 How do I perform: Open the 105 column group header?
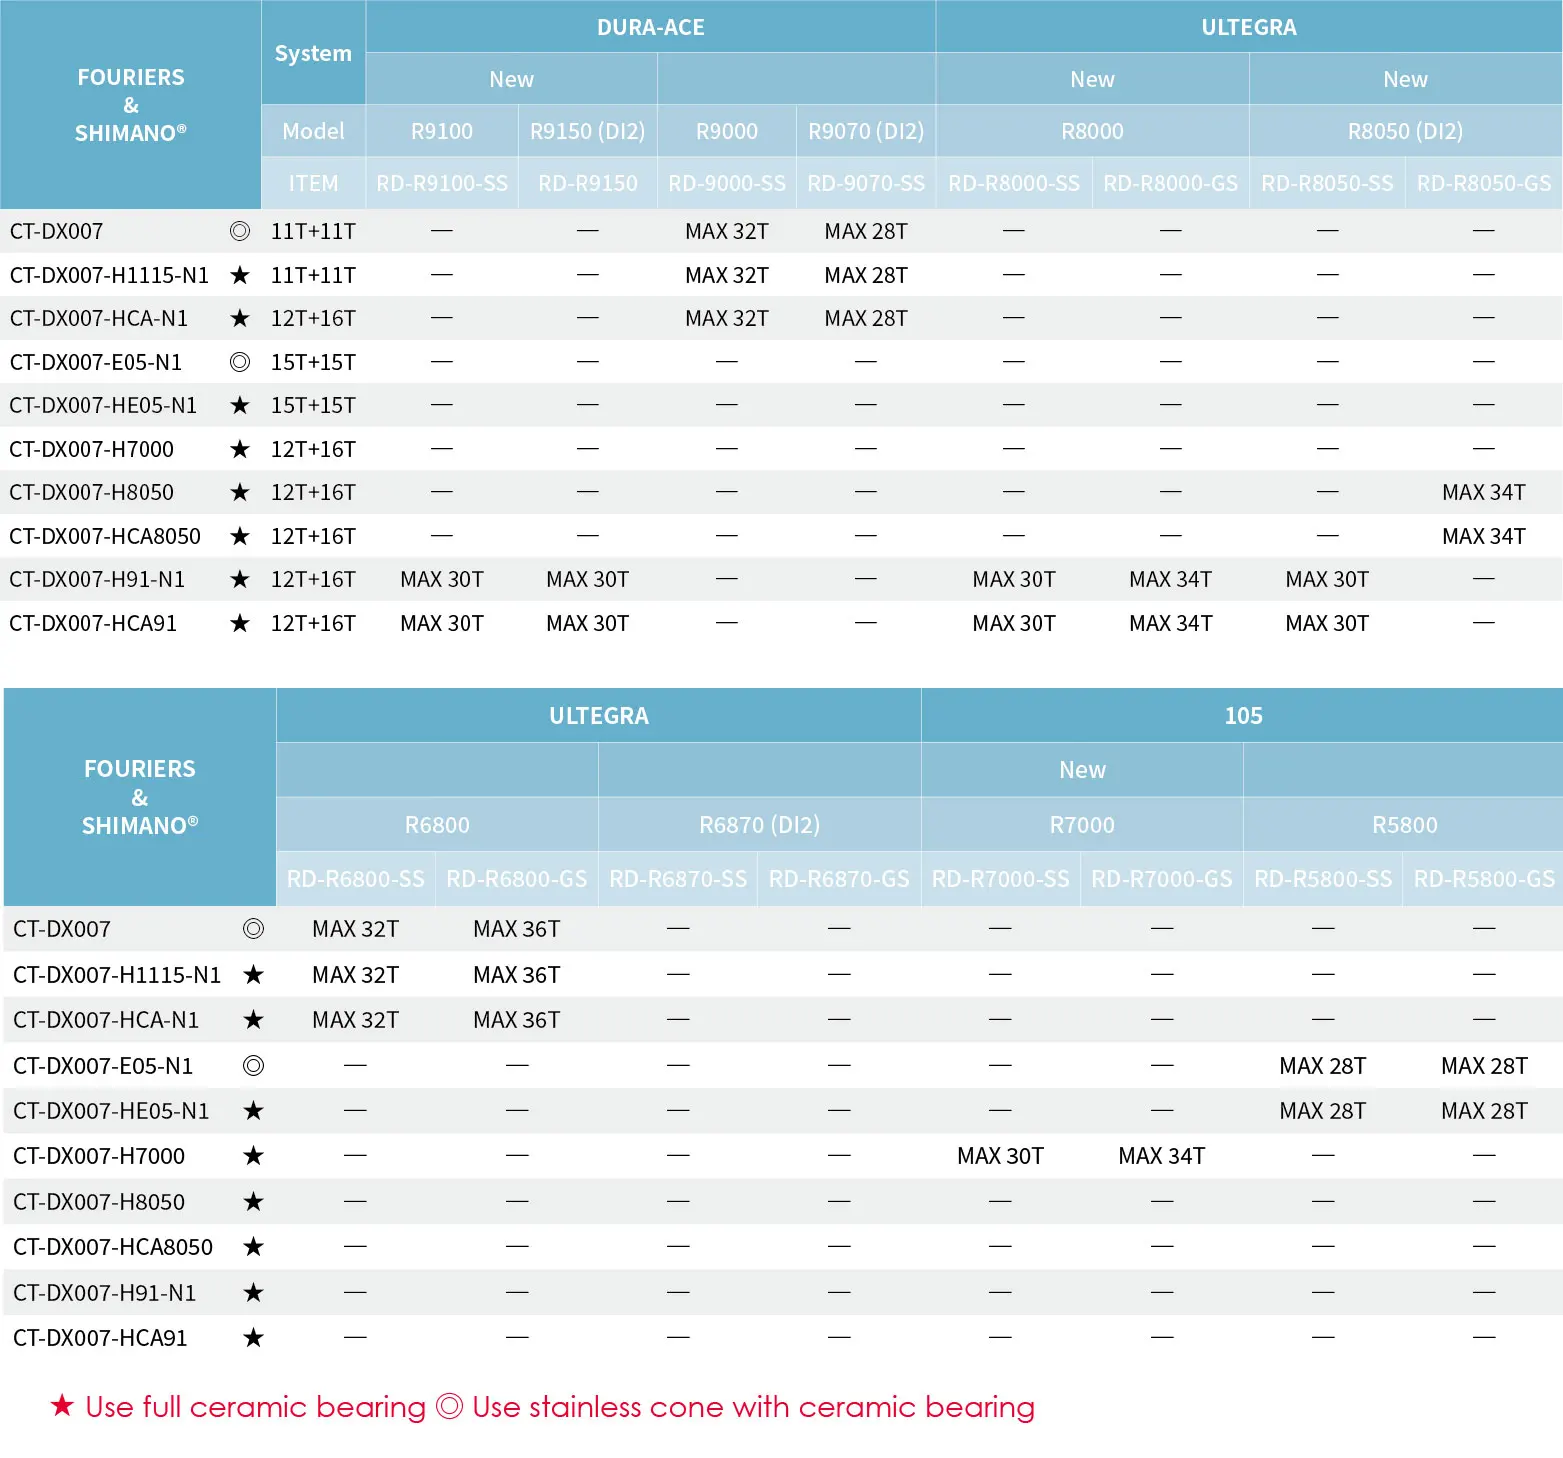tap(1240, 715)
